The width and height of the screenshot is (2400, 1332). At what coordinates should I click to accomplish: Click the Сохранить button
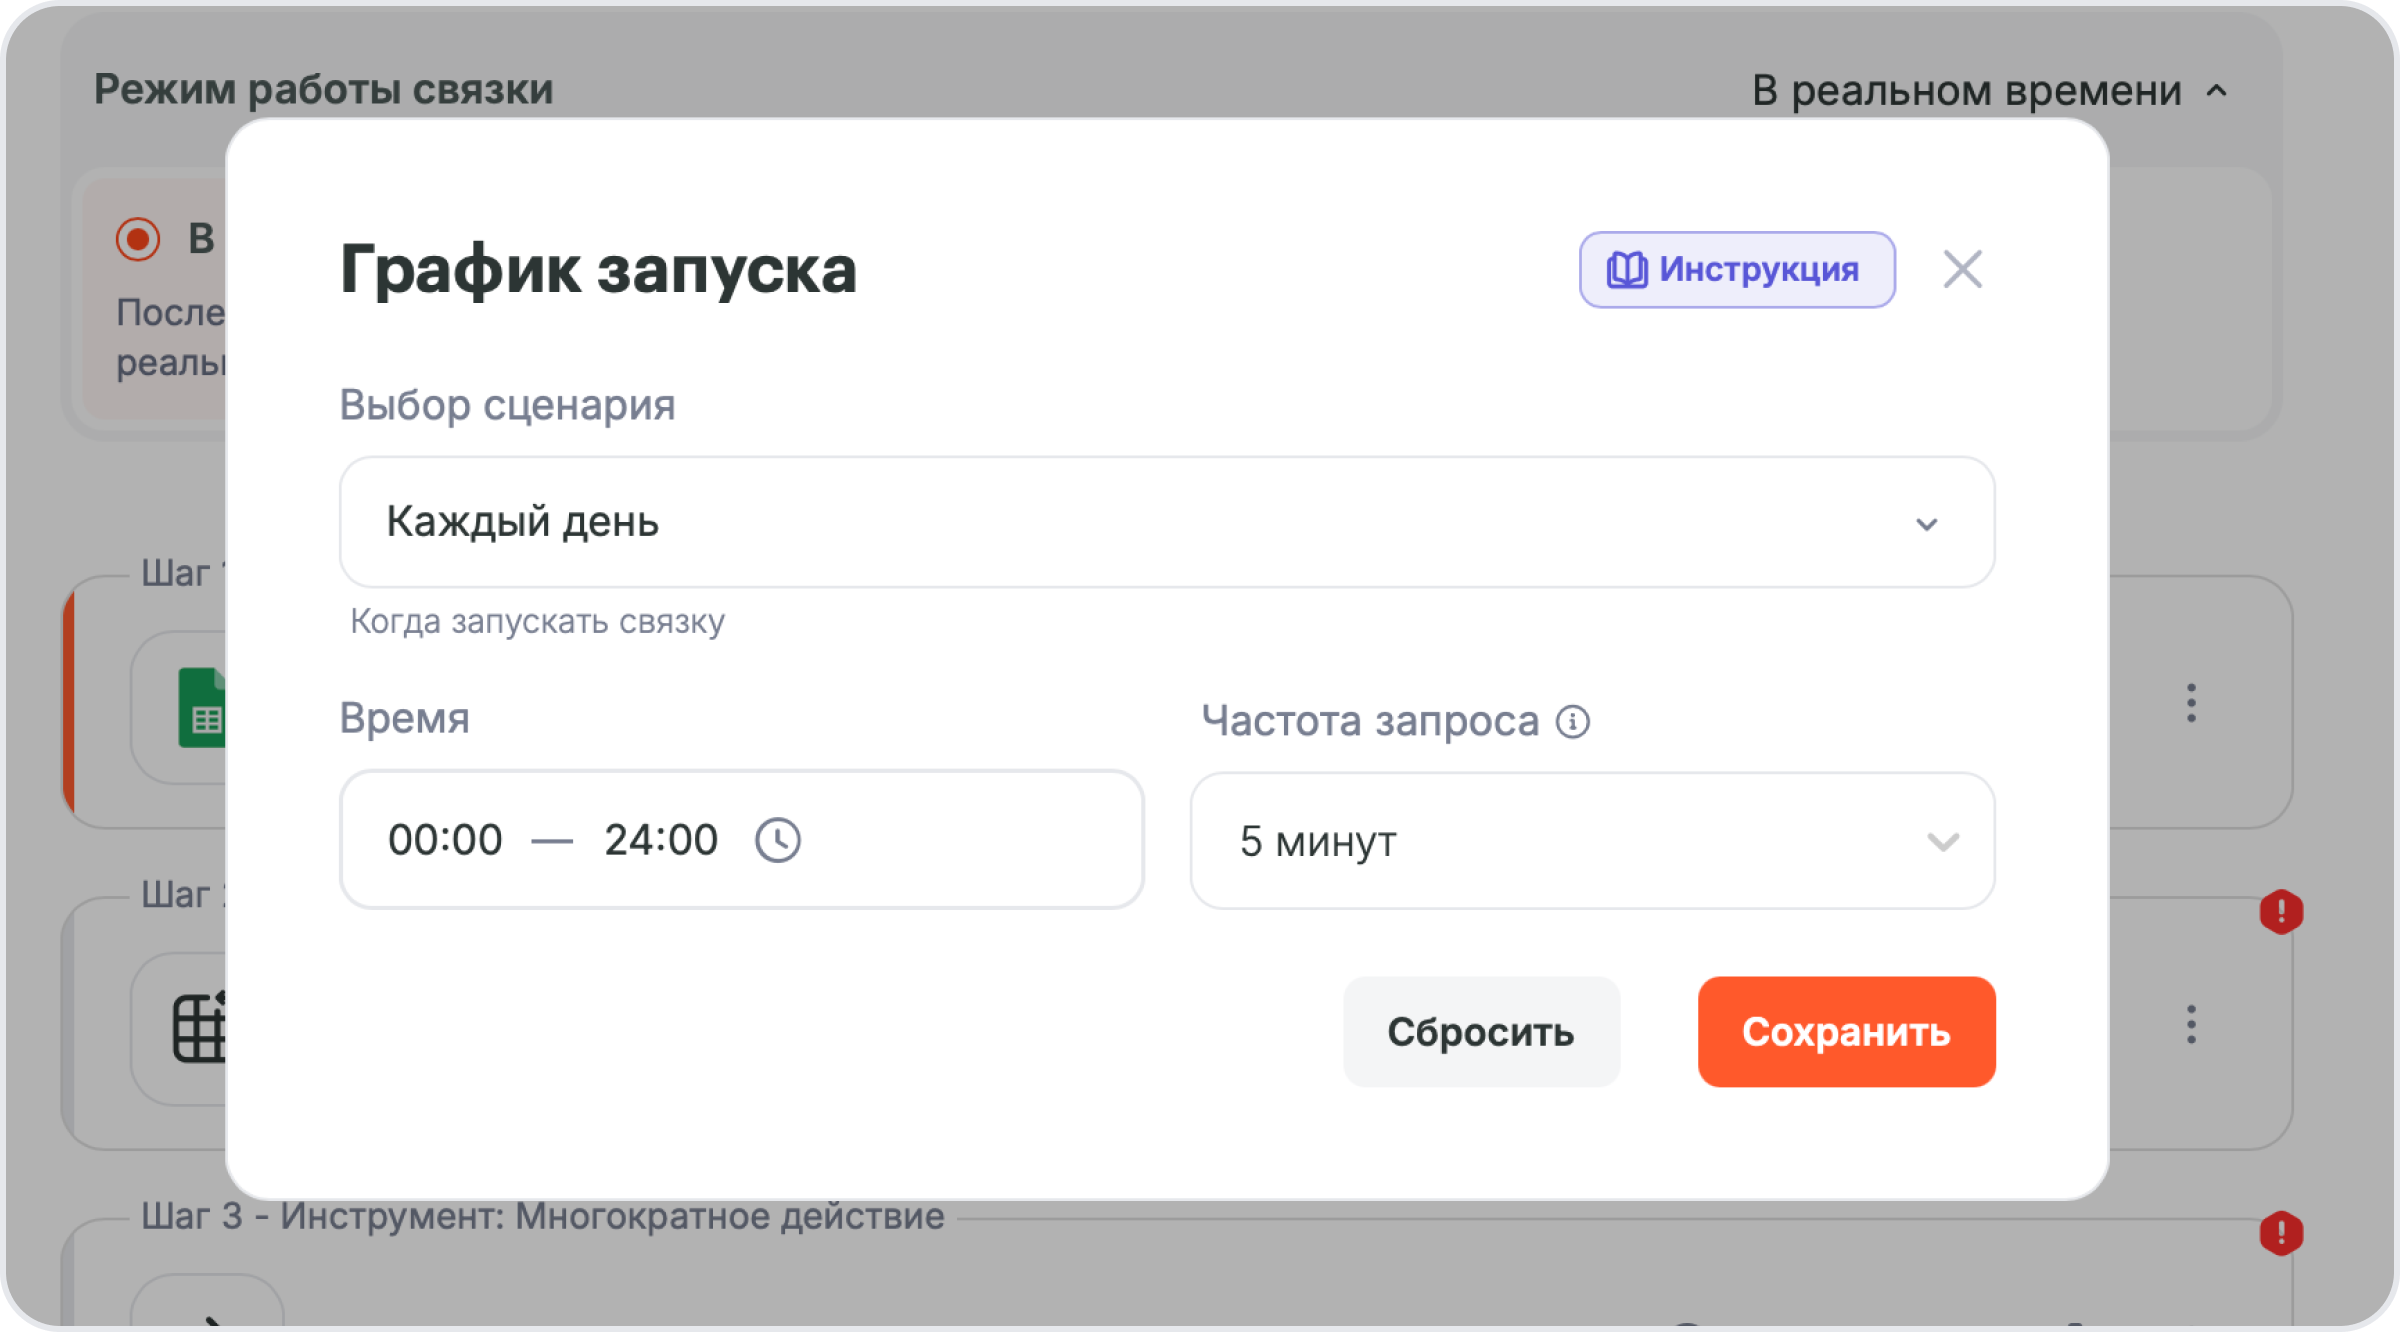pyautogui.click(x=1846, y=1032)
